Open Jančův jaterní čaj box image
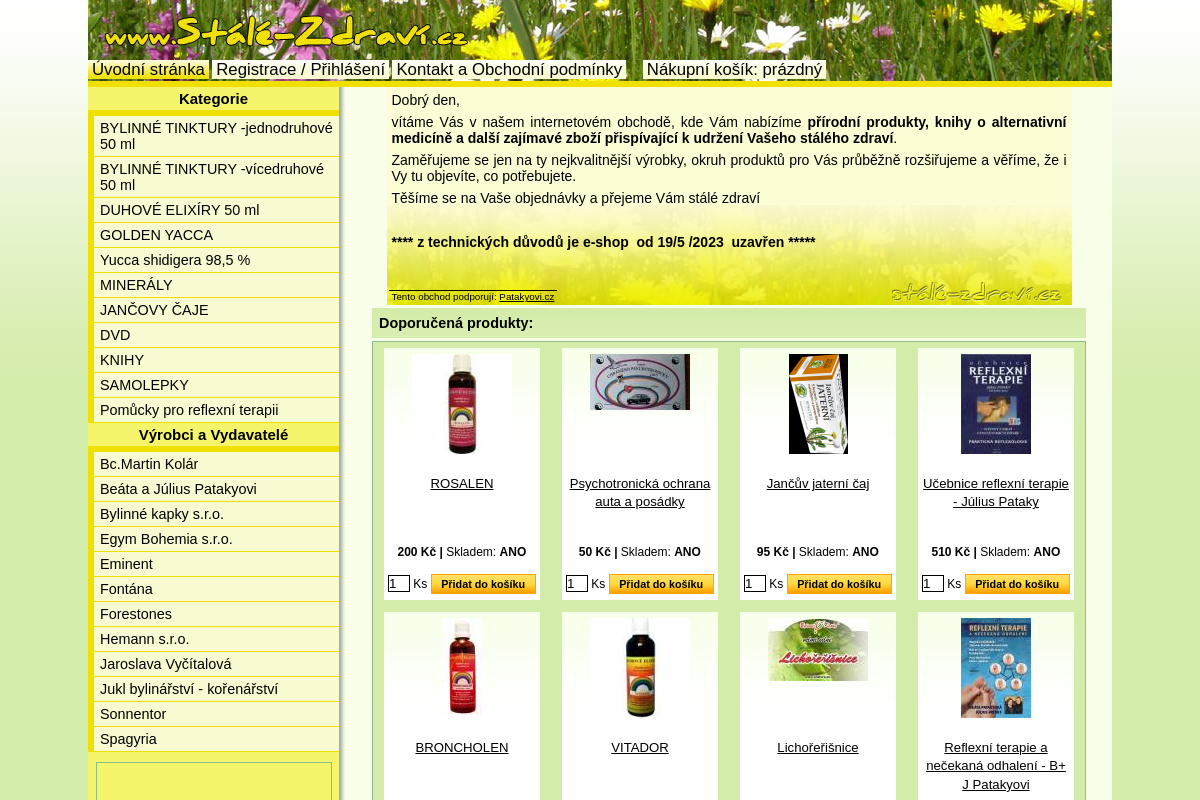Screen dimensions: 1200x800 point(818,404)
